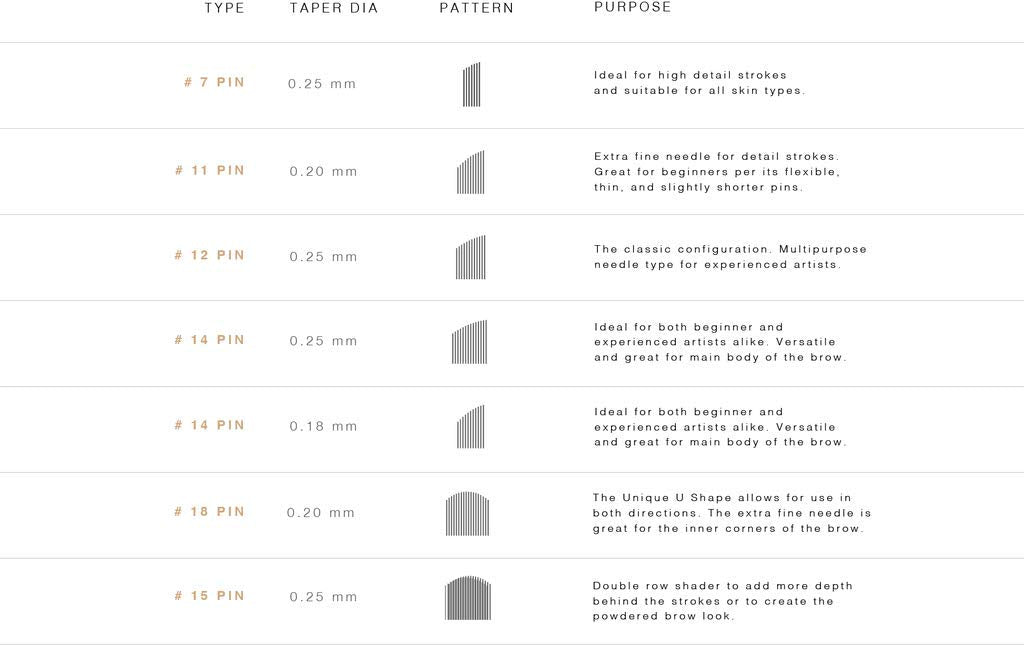Click the #15 PIN double row pattern icon
Screen dimensions: 1024x645
[468, 598]
